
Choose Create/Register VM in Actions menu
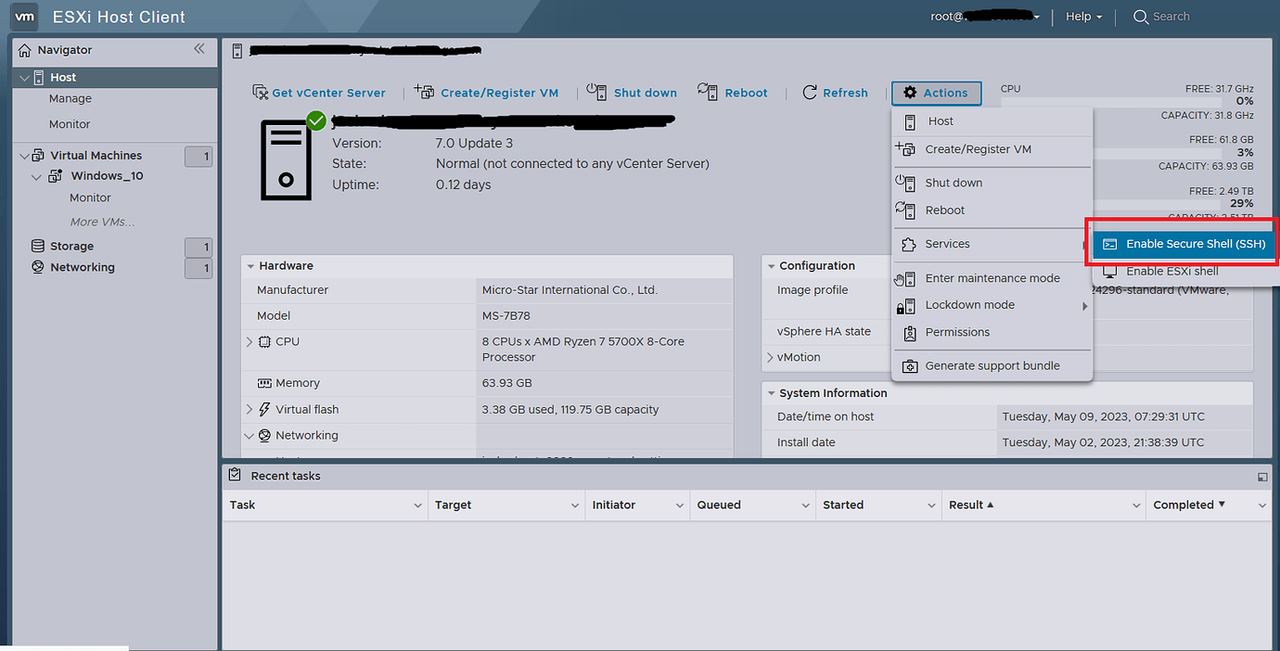tap(991, 149)
